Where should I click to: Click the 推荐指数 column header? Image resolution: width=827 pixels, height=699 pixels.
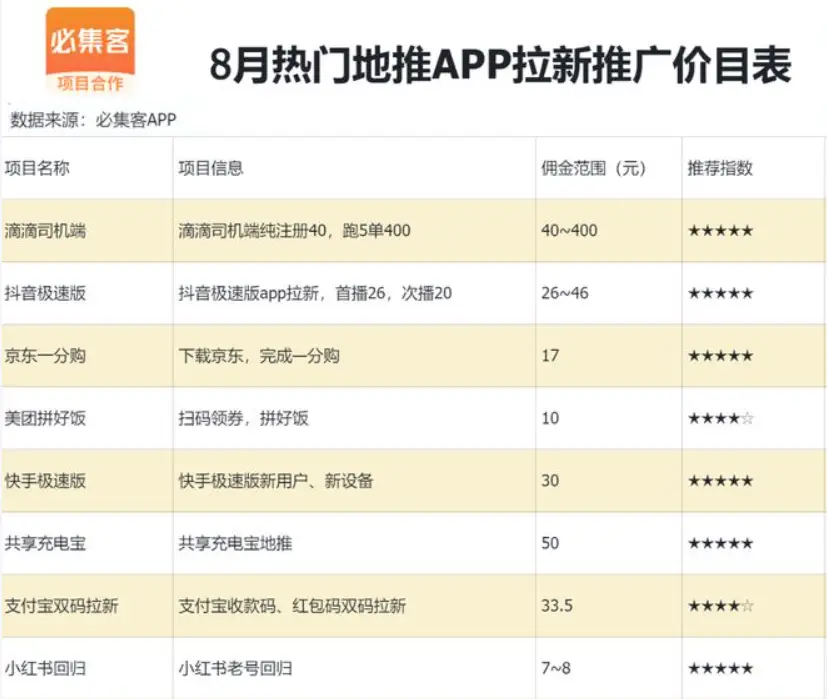pyautogui.click(x=719, y=168)
